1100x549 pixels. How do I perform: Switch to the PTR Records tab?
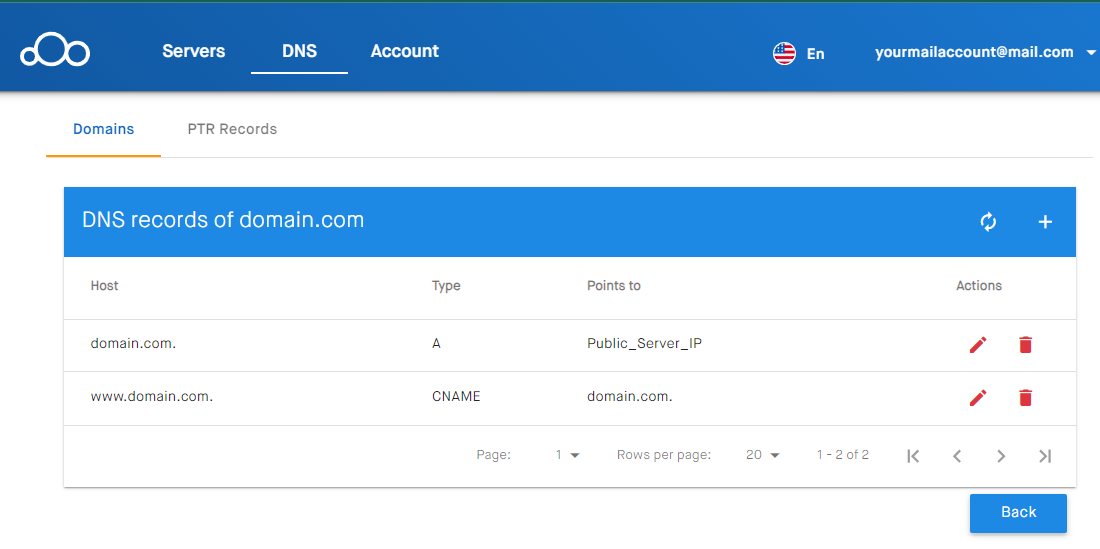tap(232, 129)
